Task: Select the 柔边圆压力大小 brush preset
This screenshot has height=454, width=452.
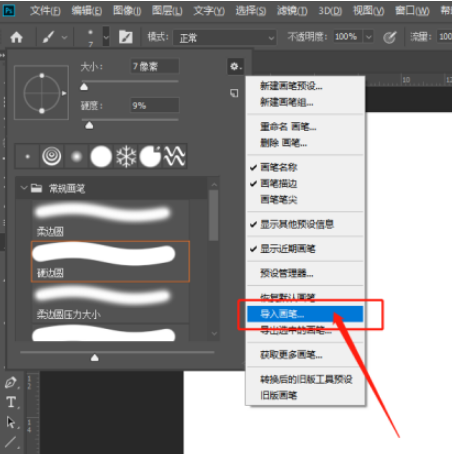Action: pyautogui.click(x=110, y=303)
